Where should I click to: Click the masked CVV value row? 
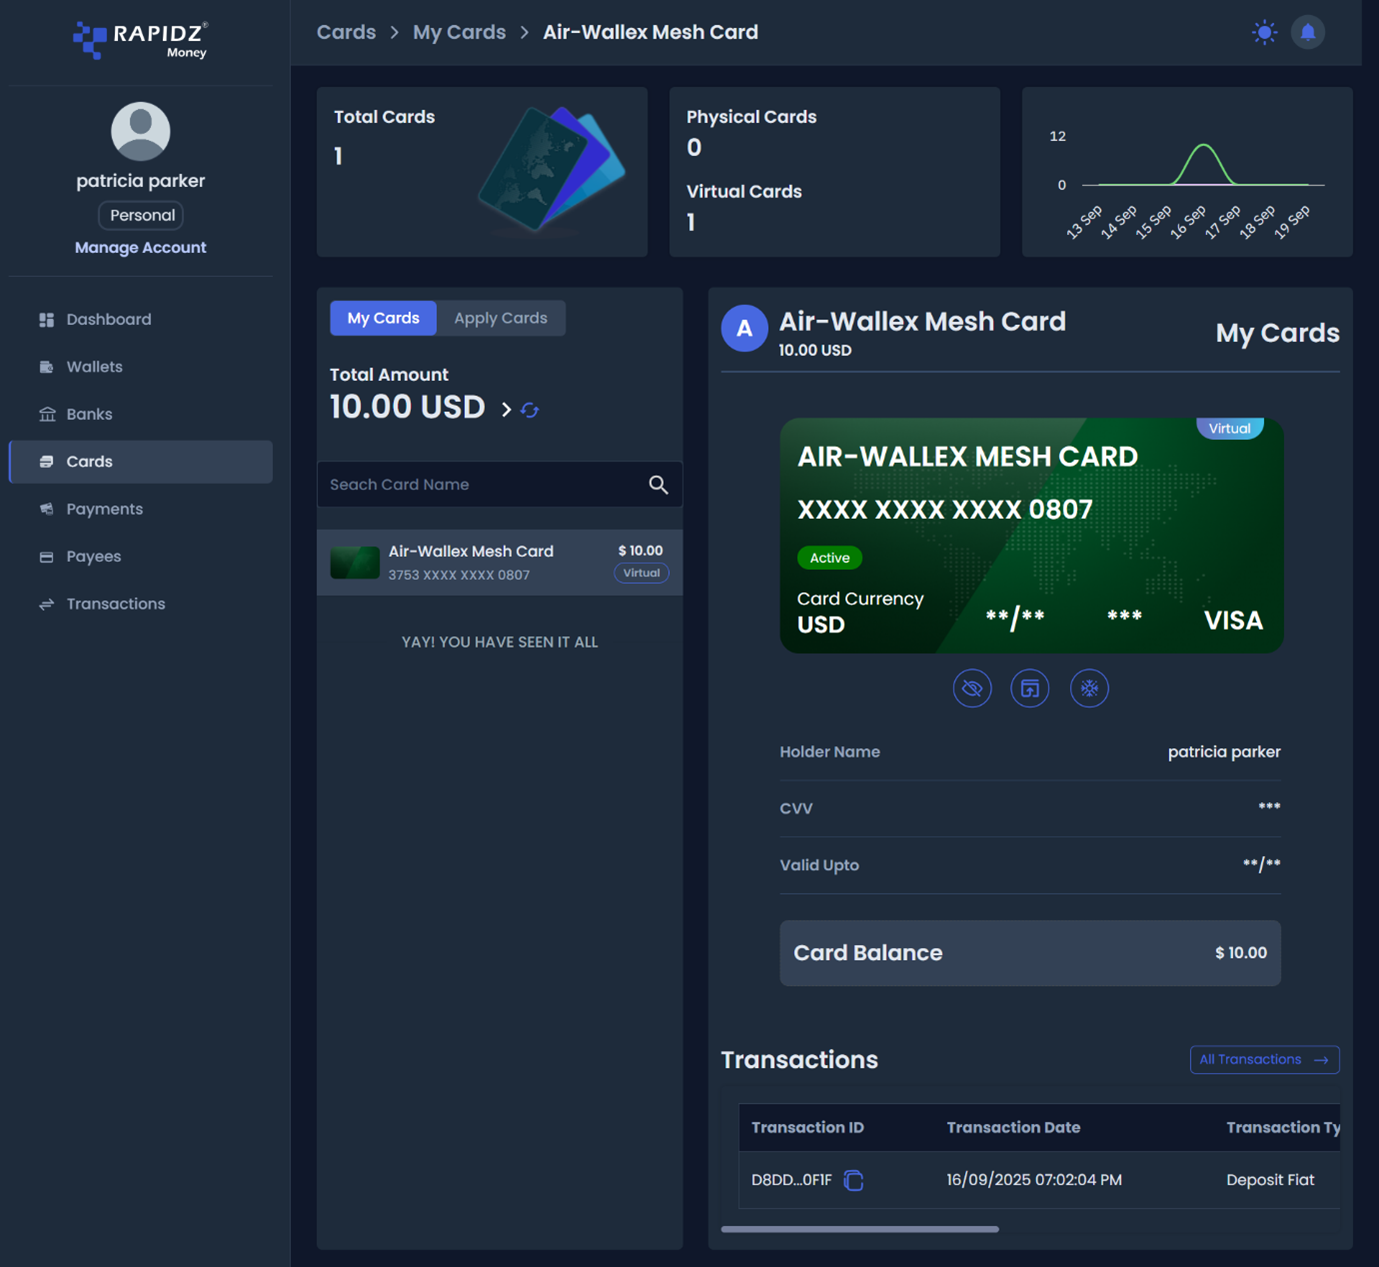pyautogui.click(x=1030, y=808)
